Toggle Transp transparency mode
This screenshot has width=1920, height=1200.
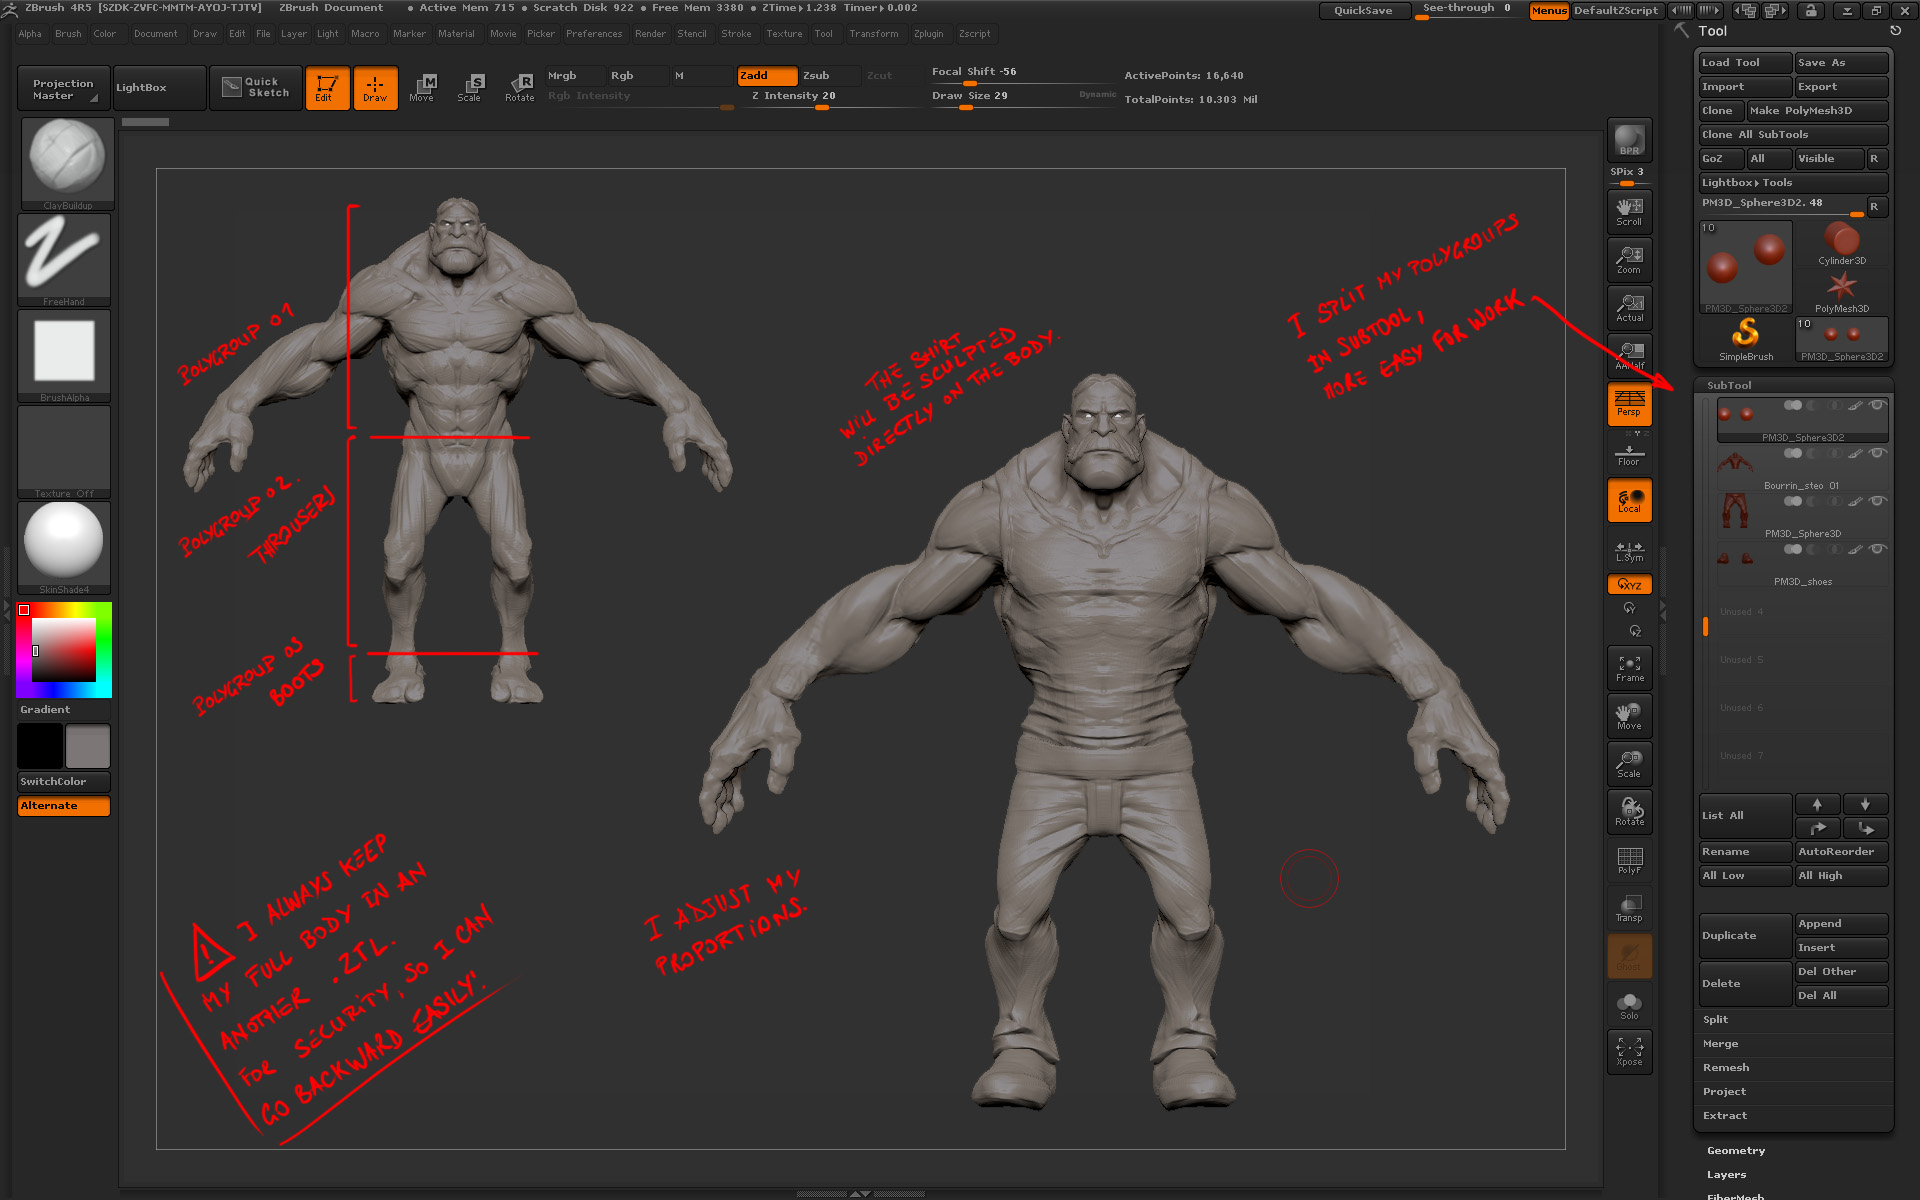(x=1629, y=908)
